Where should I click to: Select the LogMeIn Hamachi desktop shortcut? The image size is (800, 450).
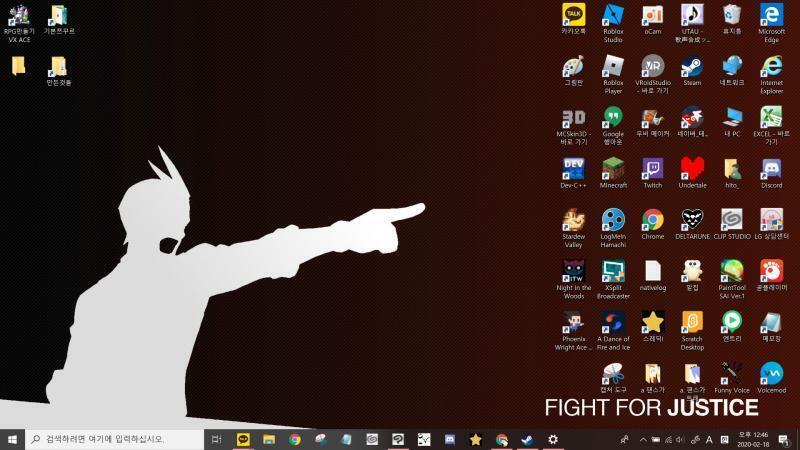coord(613,228)
